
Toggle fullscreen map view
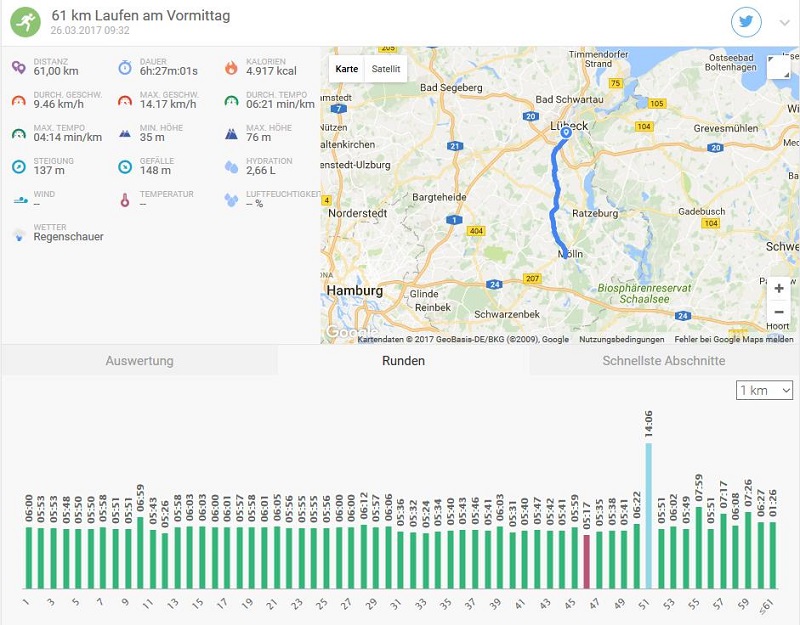click(x=779, y=67)
